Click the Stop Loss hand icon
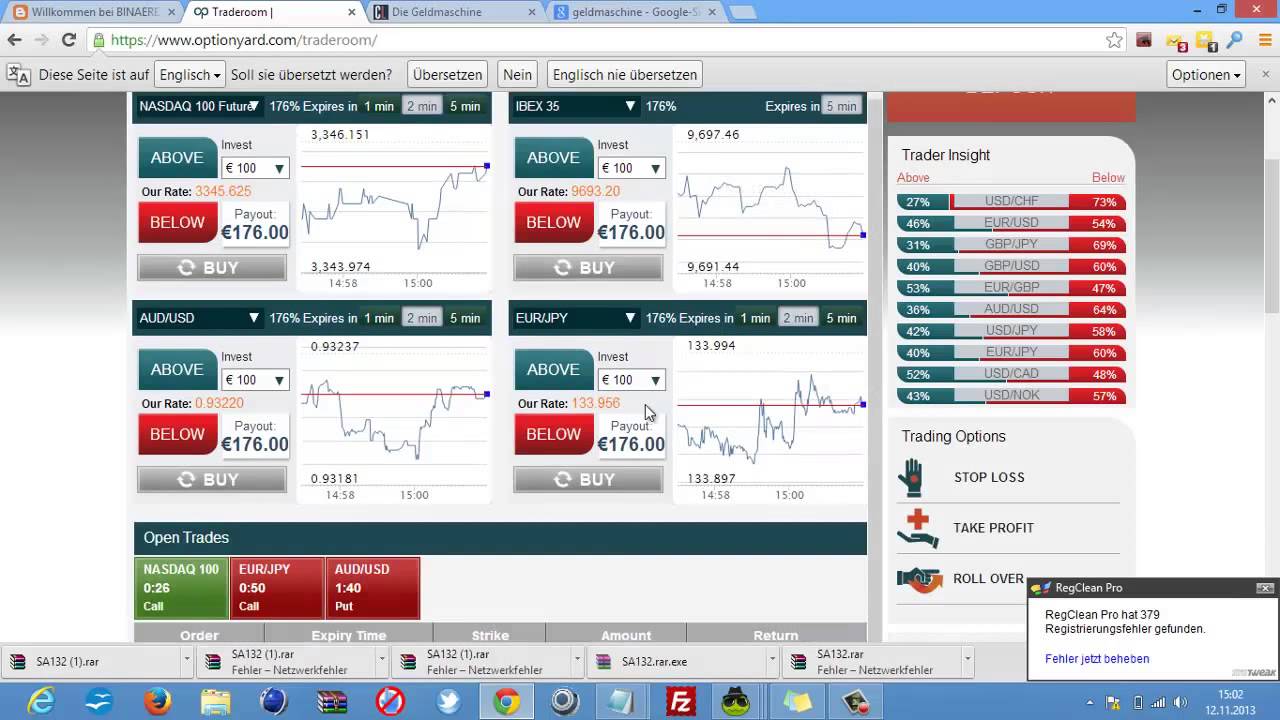The width and height of the screenshot is (1280, 720). [911, 477]
